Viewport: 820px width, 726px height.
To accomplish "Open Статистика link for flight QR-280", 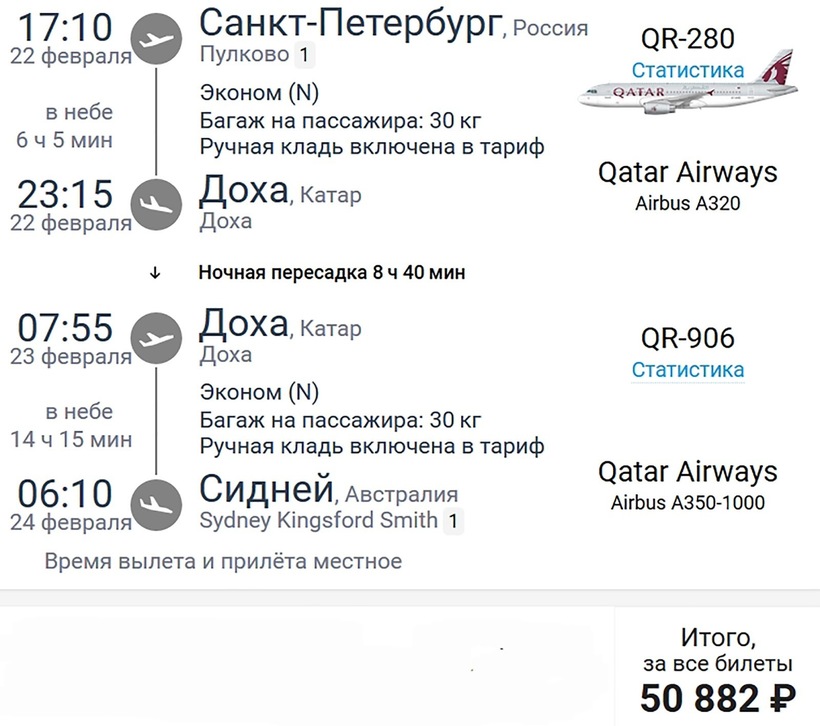I will click(688, 70).
